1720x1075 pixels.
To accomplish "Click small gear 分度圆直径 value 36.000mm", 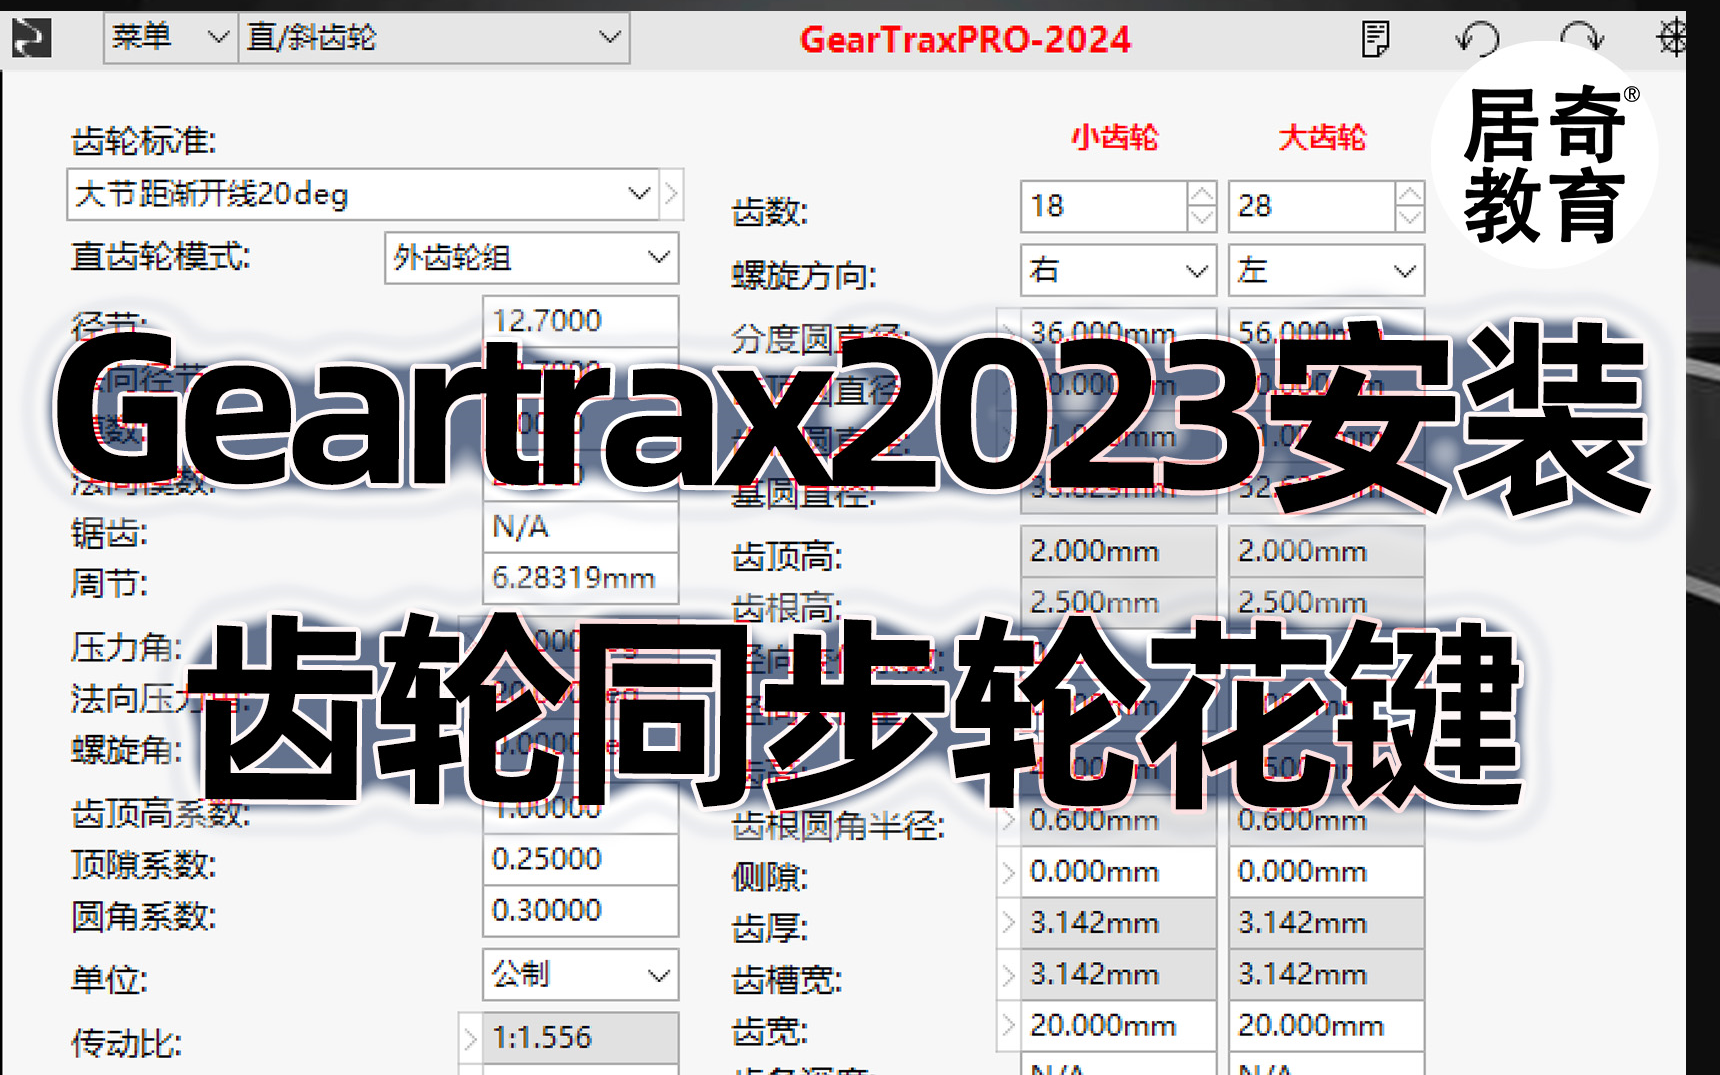I will (x=1118, y=332).
